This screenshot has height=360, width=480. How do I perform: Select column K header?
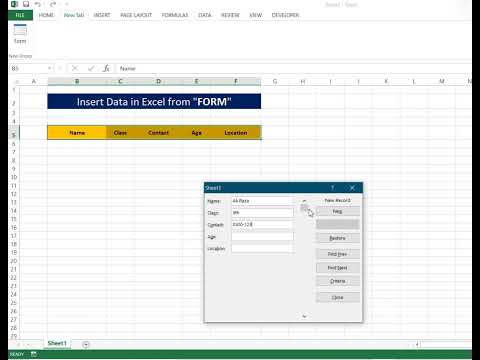(x=386, y=81)
